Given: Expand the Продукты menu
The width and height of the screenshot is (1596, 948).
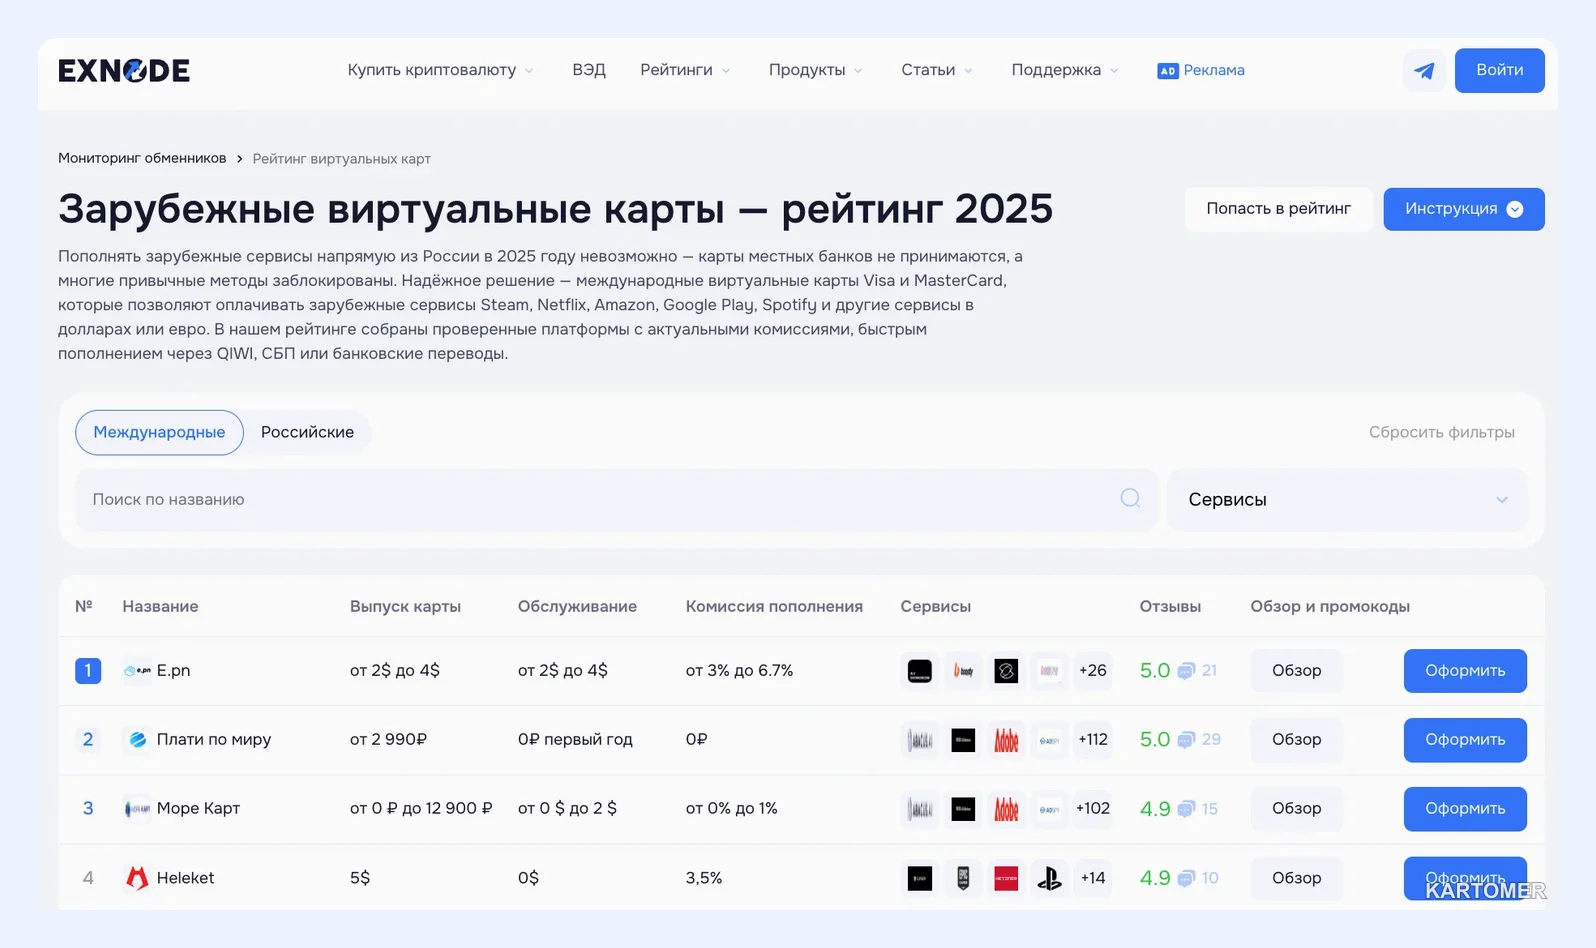Looking at the screenshot, I should click(815, 70).
